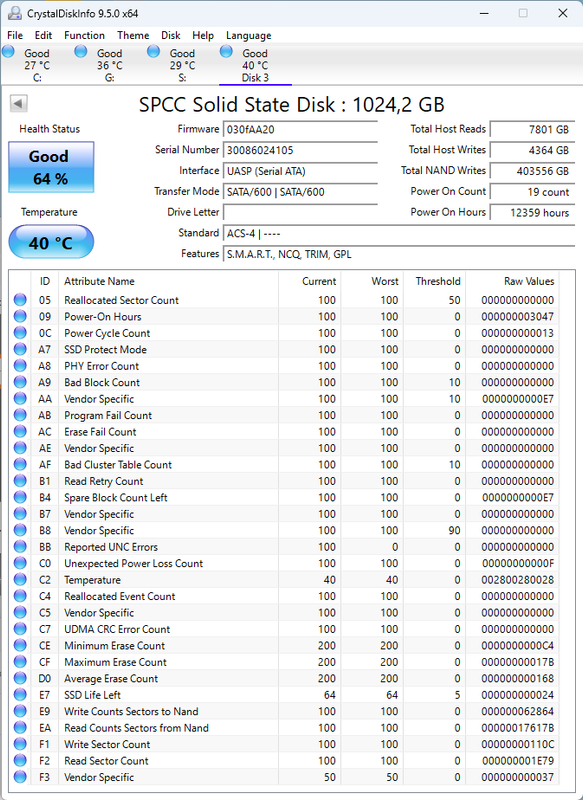This screenshot has width=583, height=800.
Task: Click the Good 64 % health status button
Action: tap(51, 167)
